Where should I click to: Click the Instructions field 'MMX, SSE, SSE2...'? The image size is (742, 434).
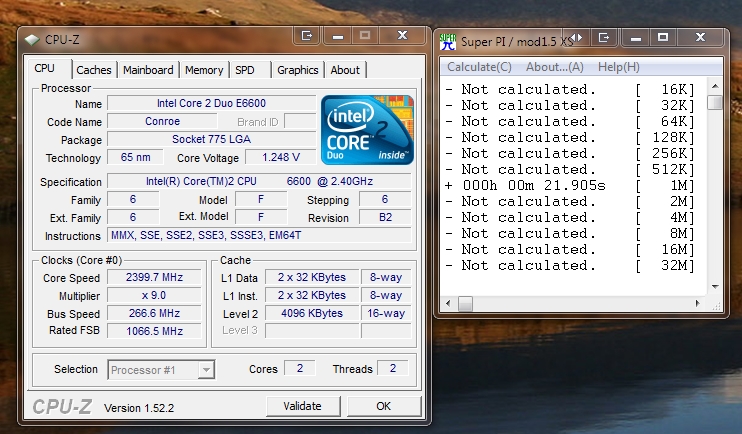click(x=259, y=235)
